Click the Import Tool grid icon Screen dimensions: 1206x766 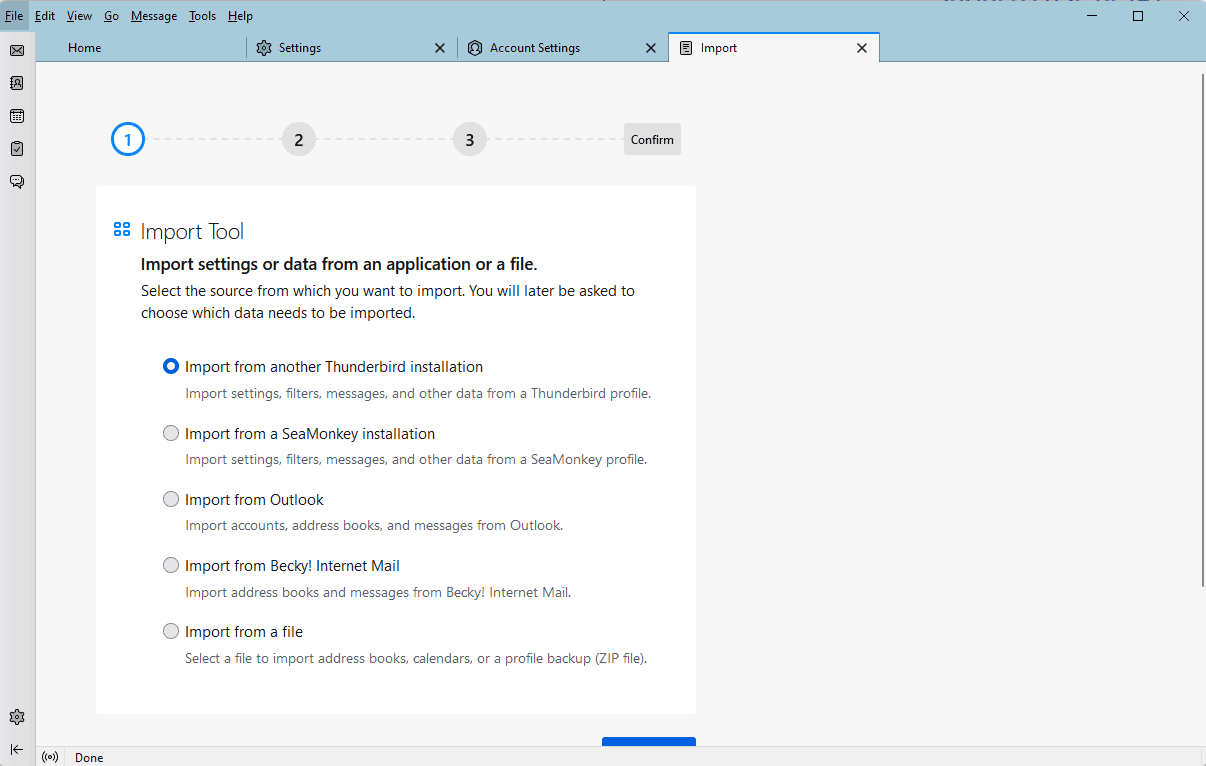pyautogui.click(x=122, y=230)
